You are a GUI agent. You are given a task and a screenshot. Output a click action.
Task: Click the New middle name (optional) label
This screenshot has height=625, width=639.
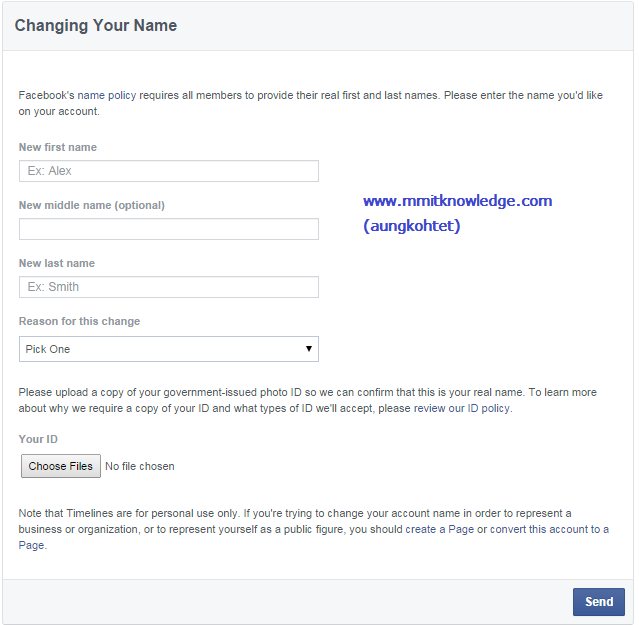92,205
